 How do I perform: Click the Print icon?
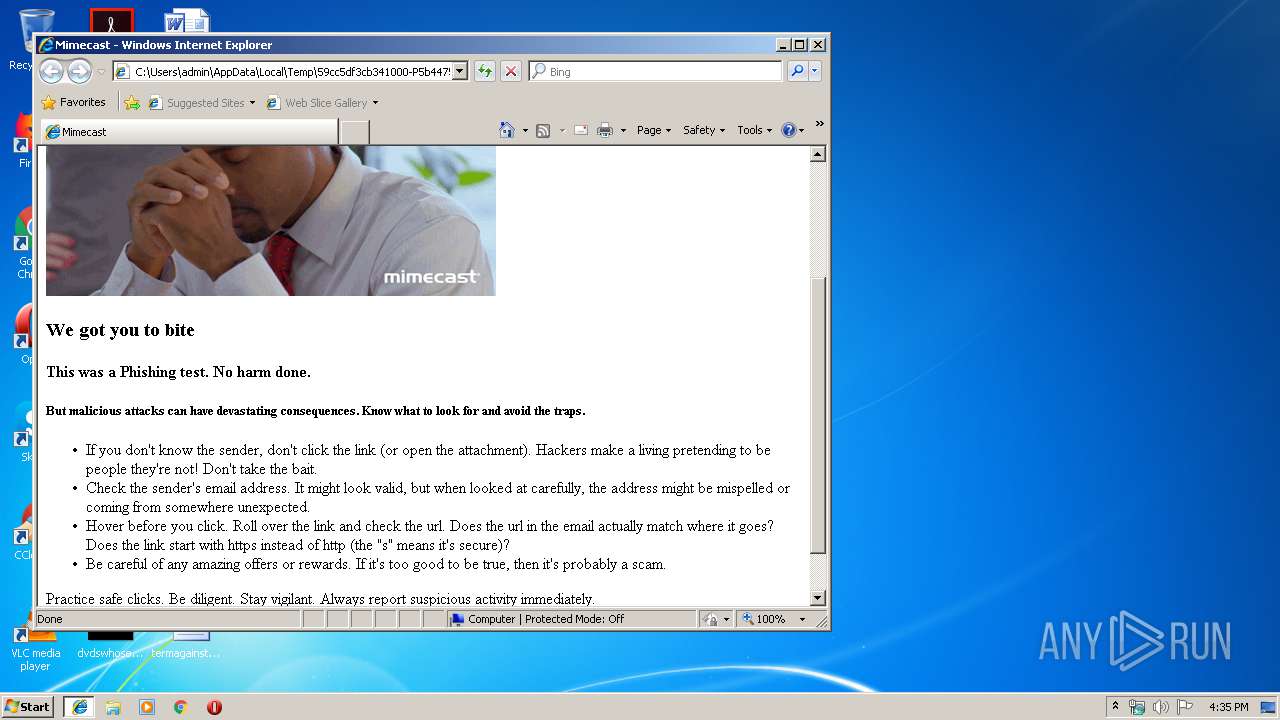click(605, 130)
